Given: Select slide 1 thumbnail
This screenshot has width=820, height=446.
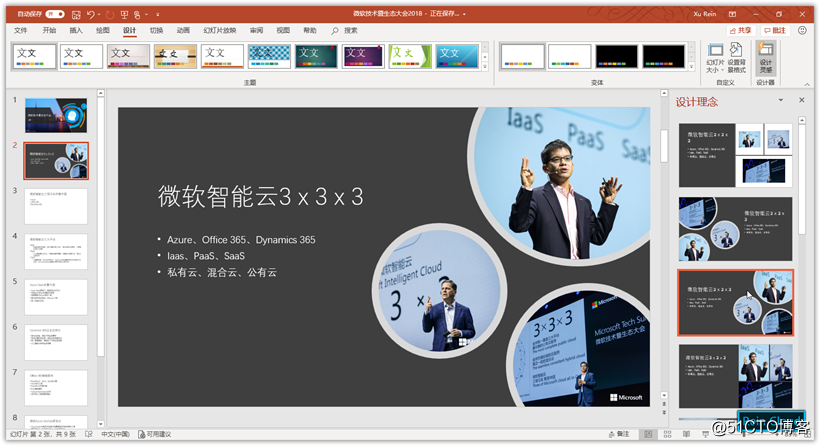Looking at the screenshot, I should pos(56,116).
